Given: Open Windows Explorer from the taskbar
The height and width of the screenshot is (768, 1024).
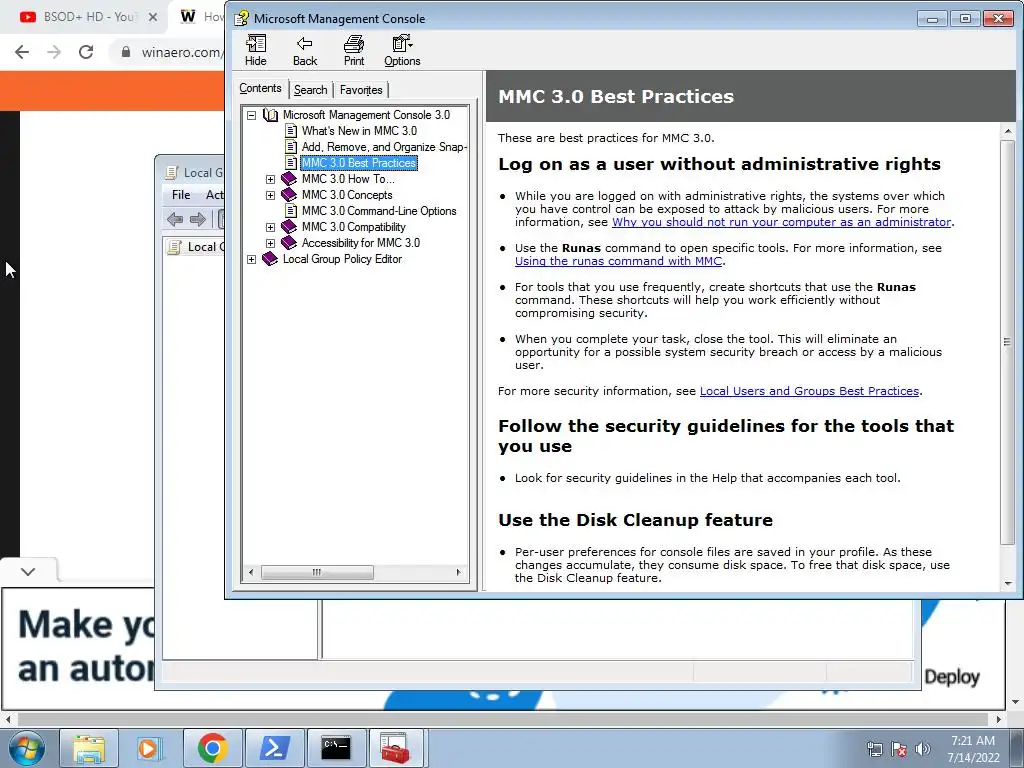Looking at the screenshot, I should 89,748.
